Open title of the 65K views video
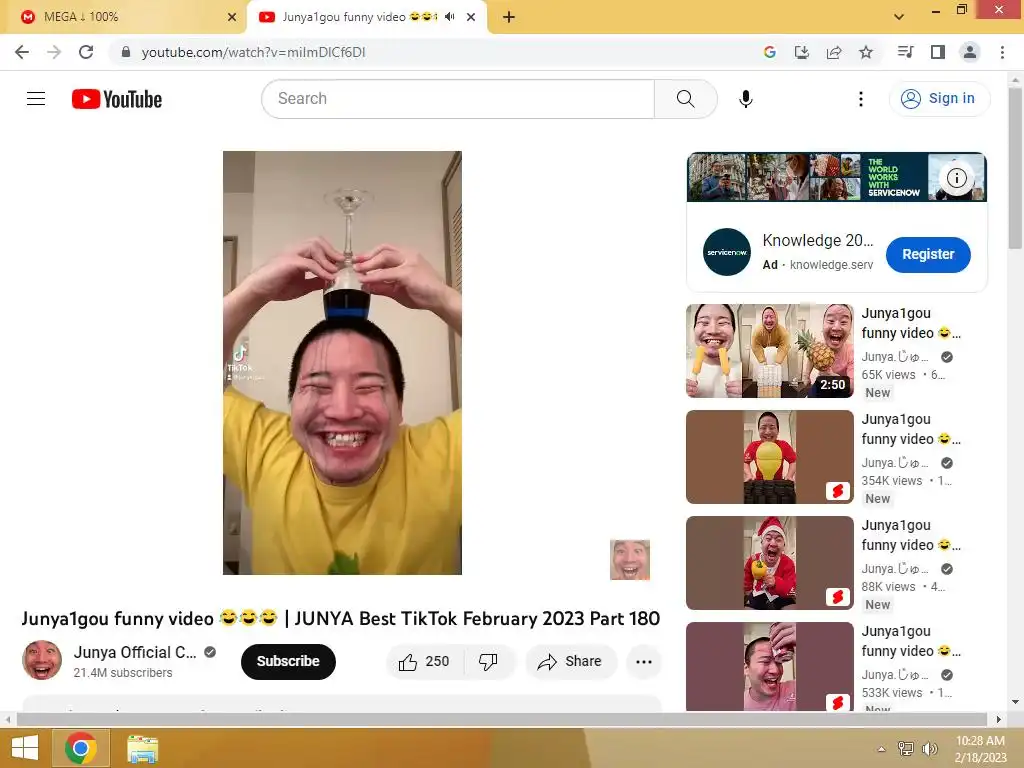The width and height of the screenshot is (1024, 768). click(911, 323)
